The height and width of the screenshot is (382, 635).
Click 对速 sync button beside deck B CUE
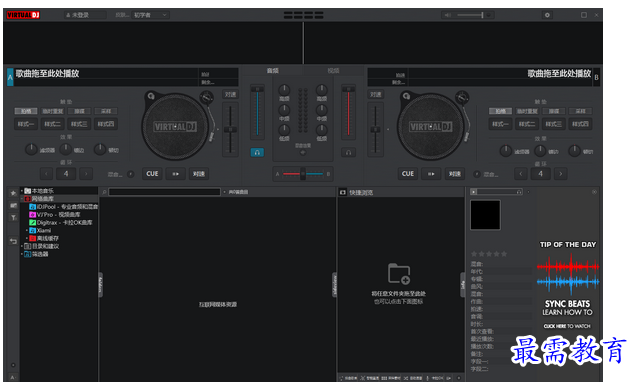point(454,174)
